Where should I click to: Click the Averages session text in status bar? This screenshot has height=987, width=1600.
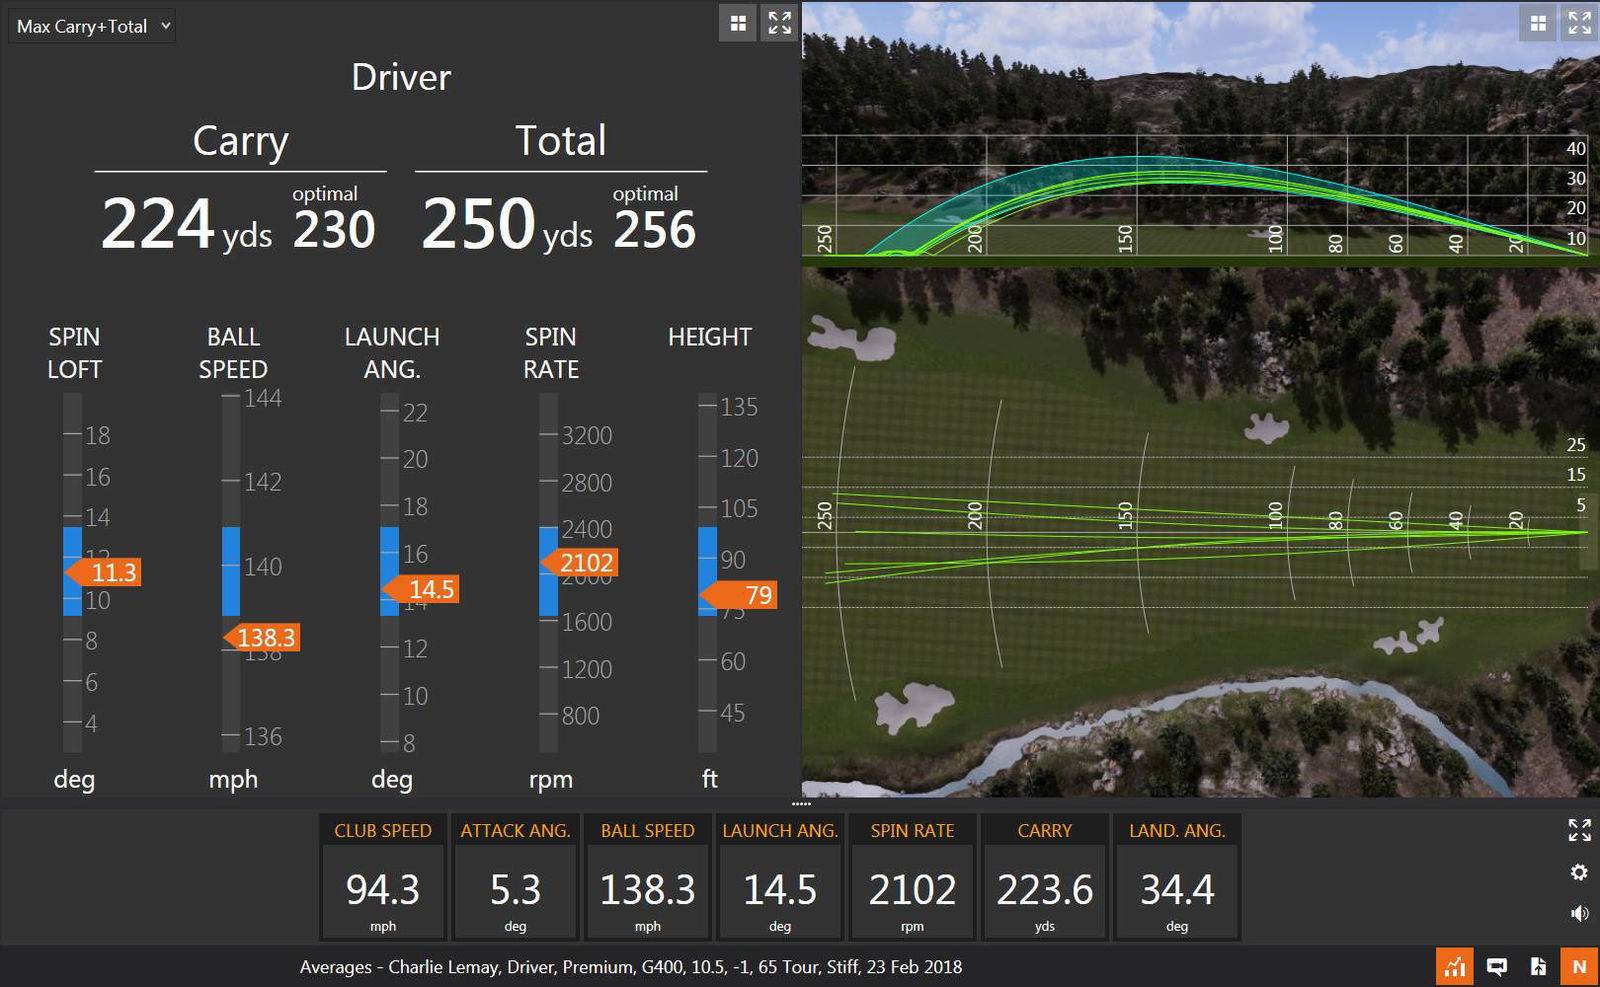[x=630, y=967]
